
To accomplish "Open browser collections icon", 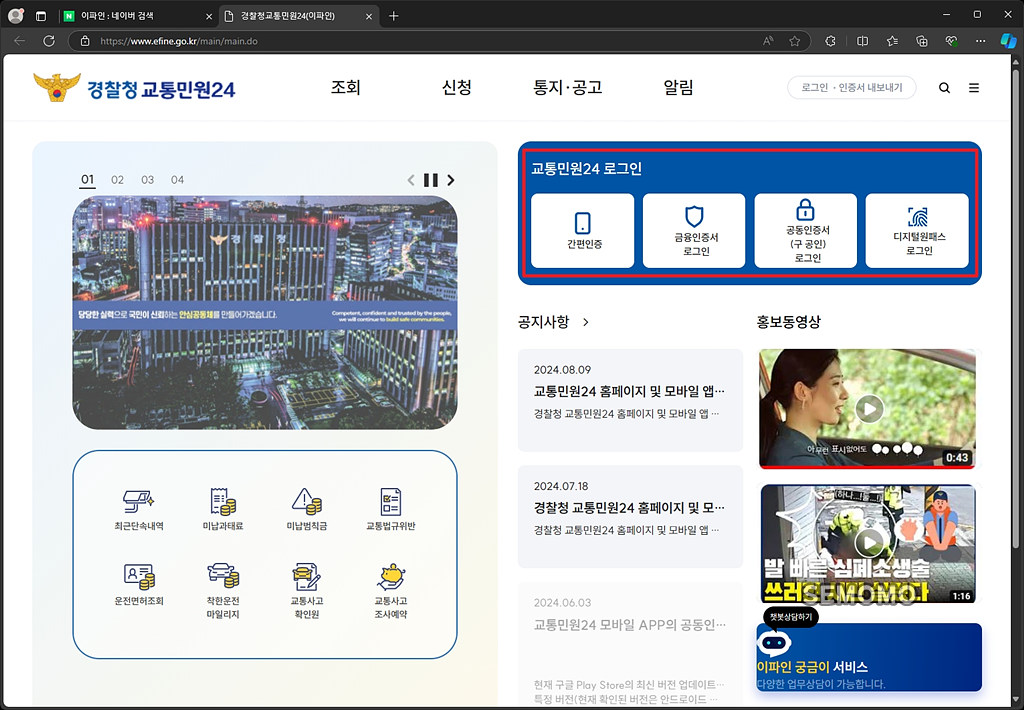I will pyautogui.click(x=921, y=41).
